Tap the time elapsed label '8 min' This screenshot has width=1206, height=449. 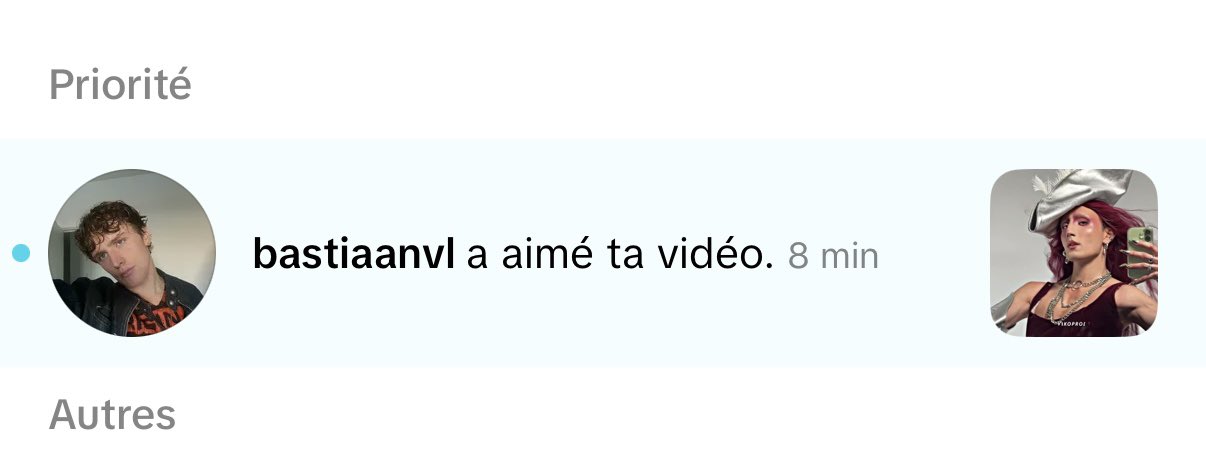[x=833, y=257]
